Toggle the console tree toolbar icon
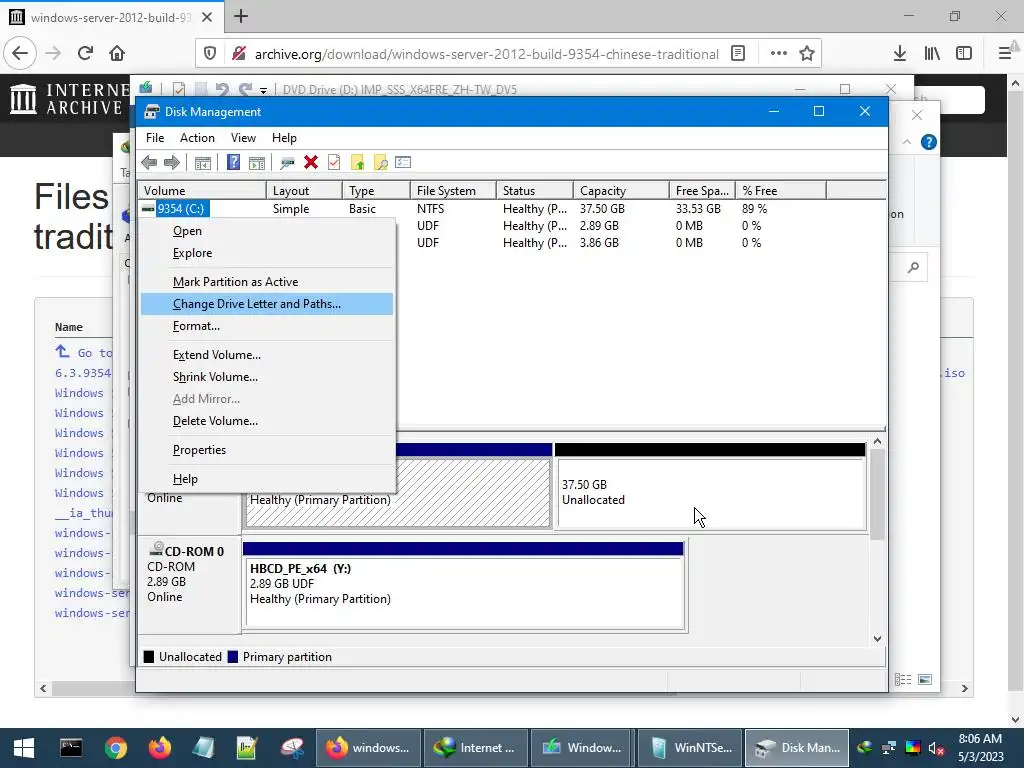The height and width of the screenshot is (768, 1024). coord(203,163)
